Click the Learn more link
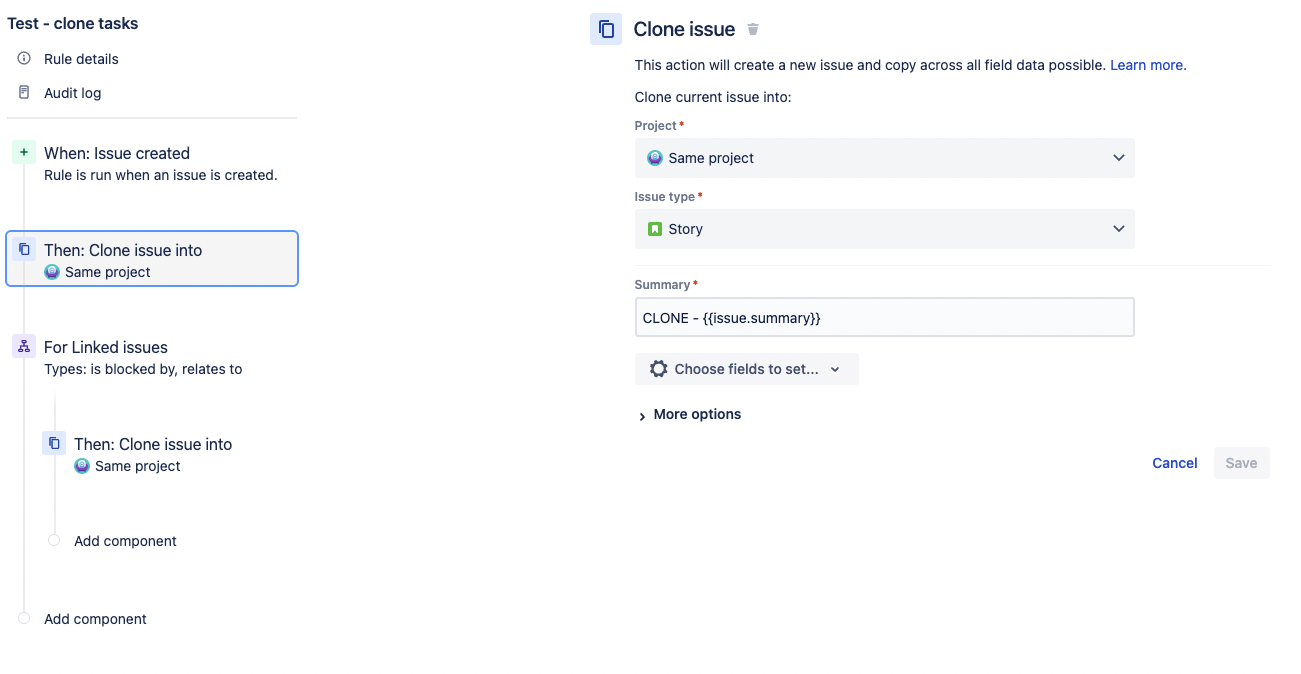This screenshot has height=674, width=1301. 1146,65
